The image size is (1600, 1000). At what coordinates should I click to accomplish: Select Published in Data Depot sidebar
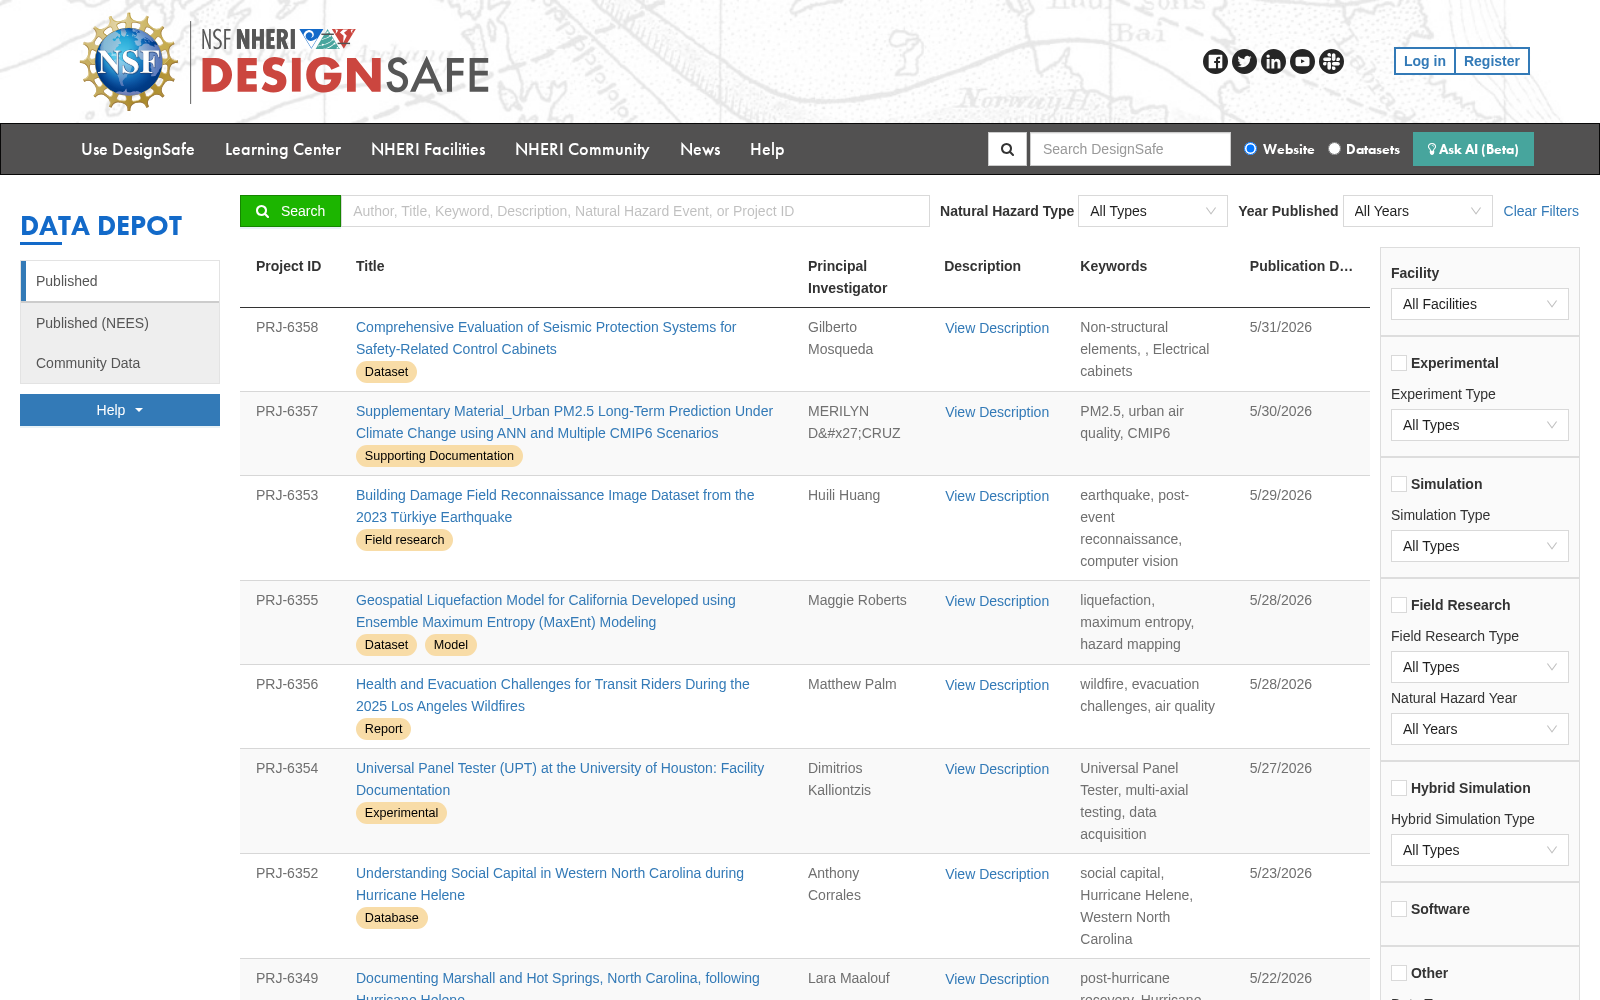coord(120,281)
